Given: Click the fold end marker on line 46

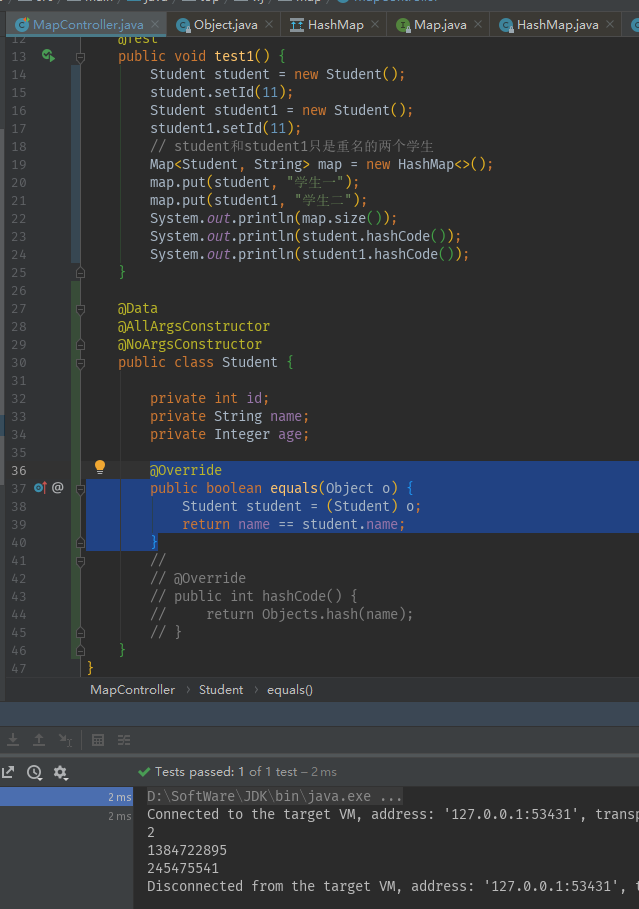Looking at the screenshot, I should [x=81, y=650].
